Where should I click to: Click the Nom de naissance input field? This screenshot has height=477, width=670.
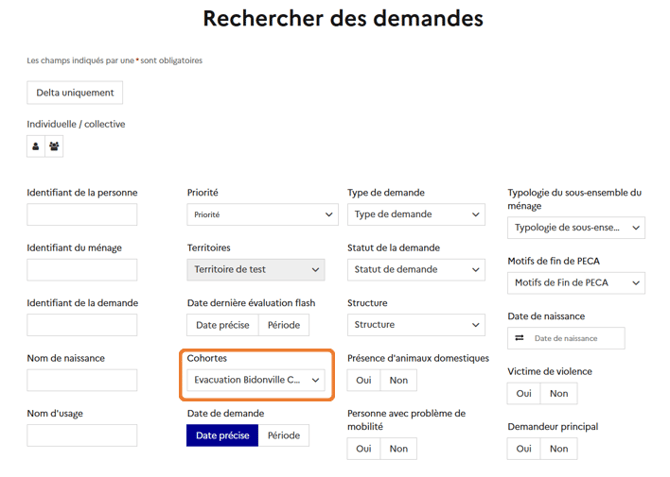click(82, 380)
